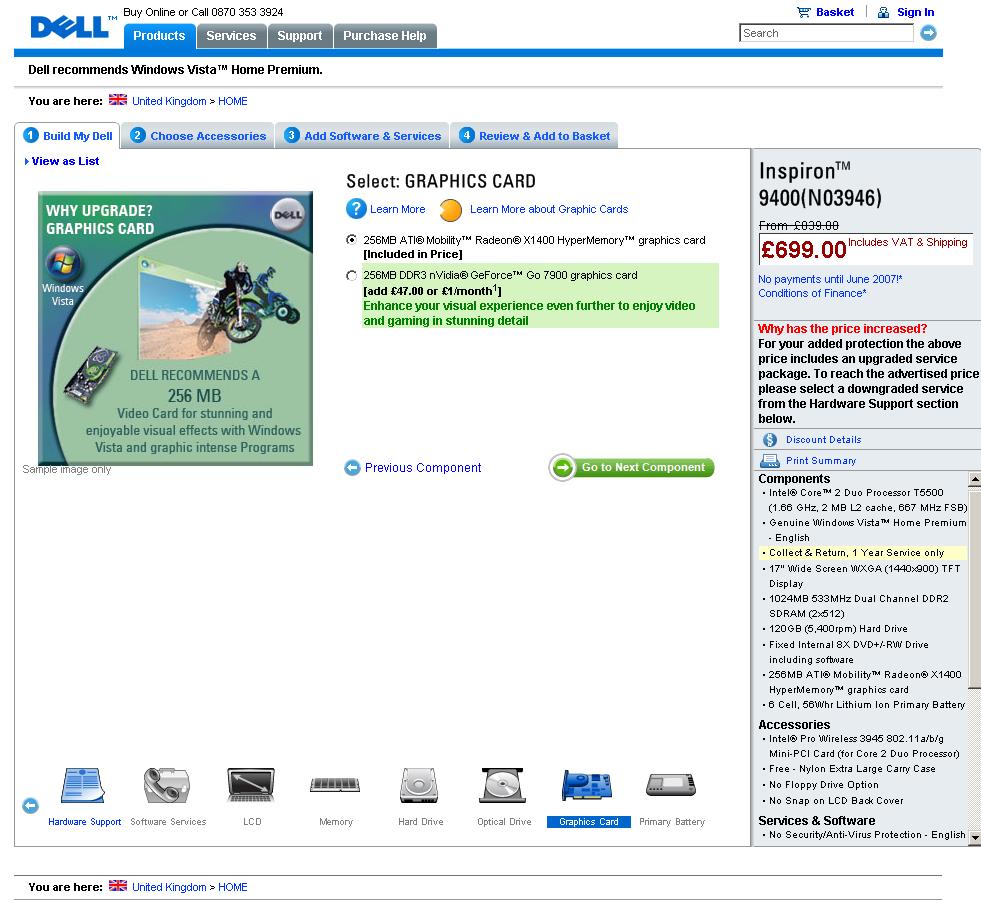The image size is (981, 904).
Task: Click the summary panel scroll down arrow
Action: click(975, 836)
